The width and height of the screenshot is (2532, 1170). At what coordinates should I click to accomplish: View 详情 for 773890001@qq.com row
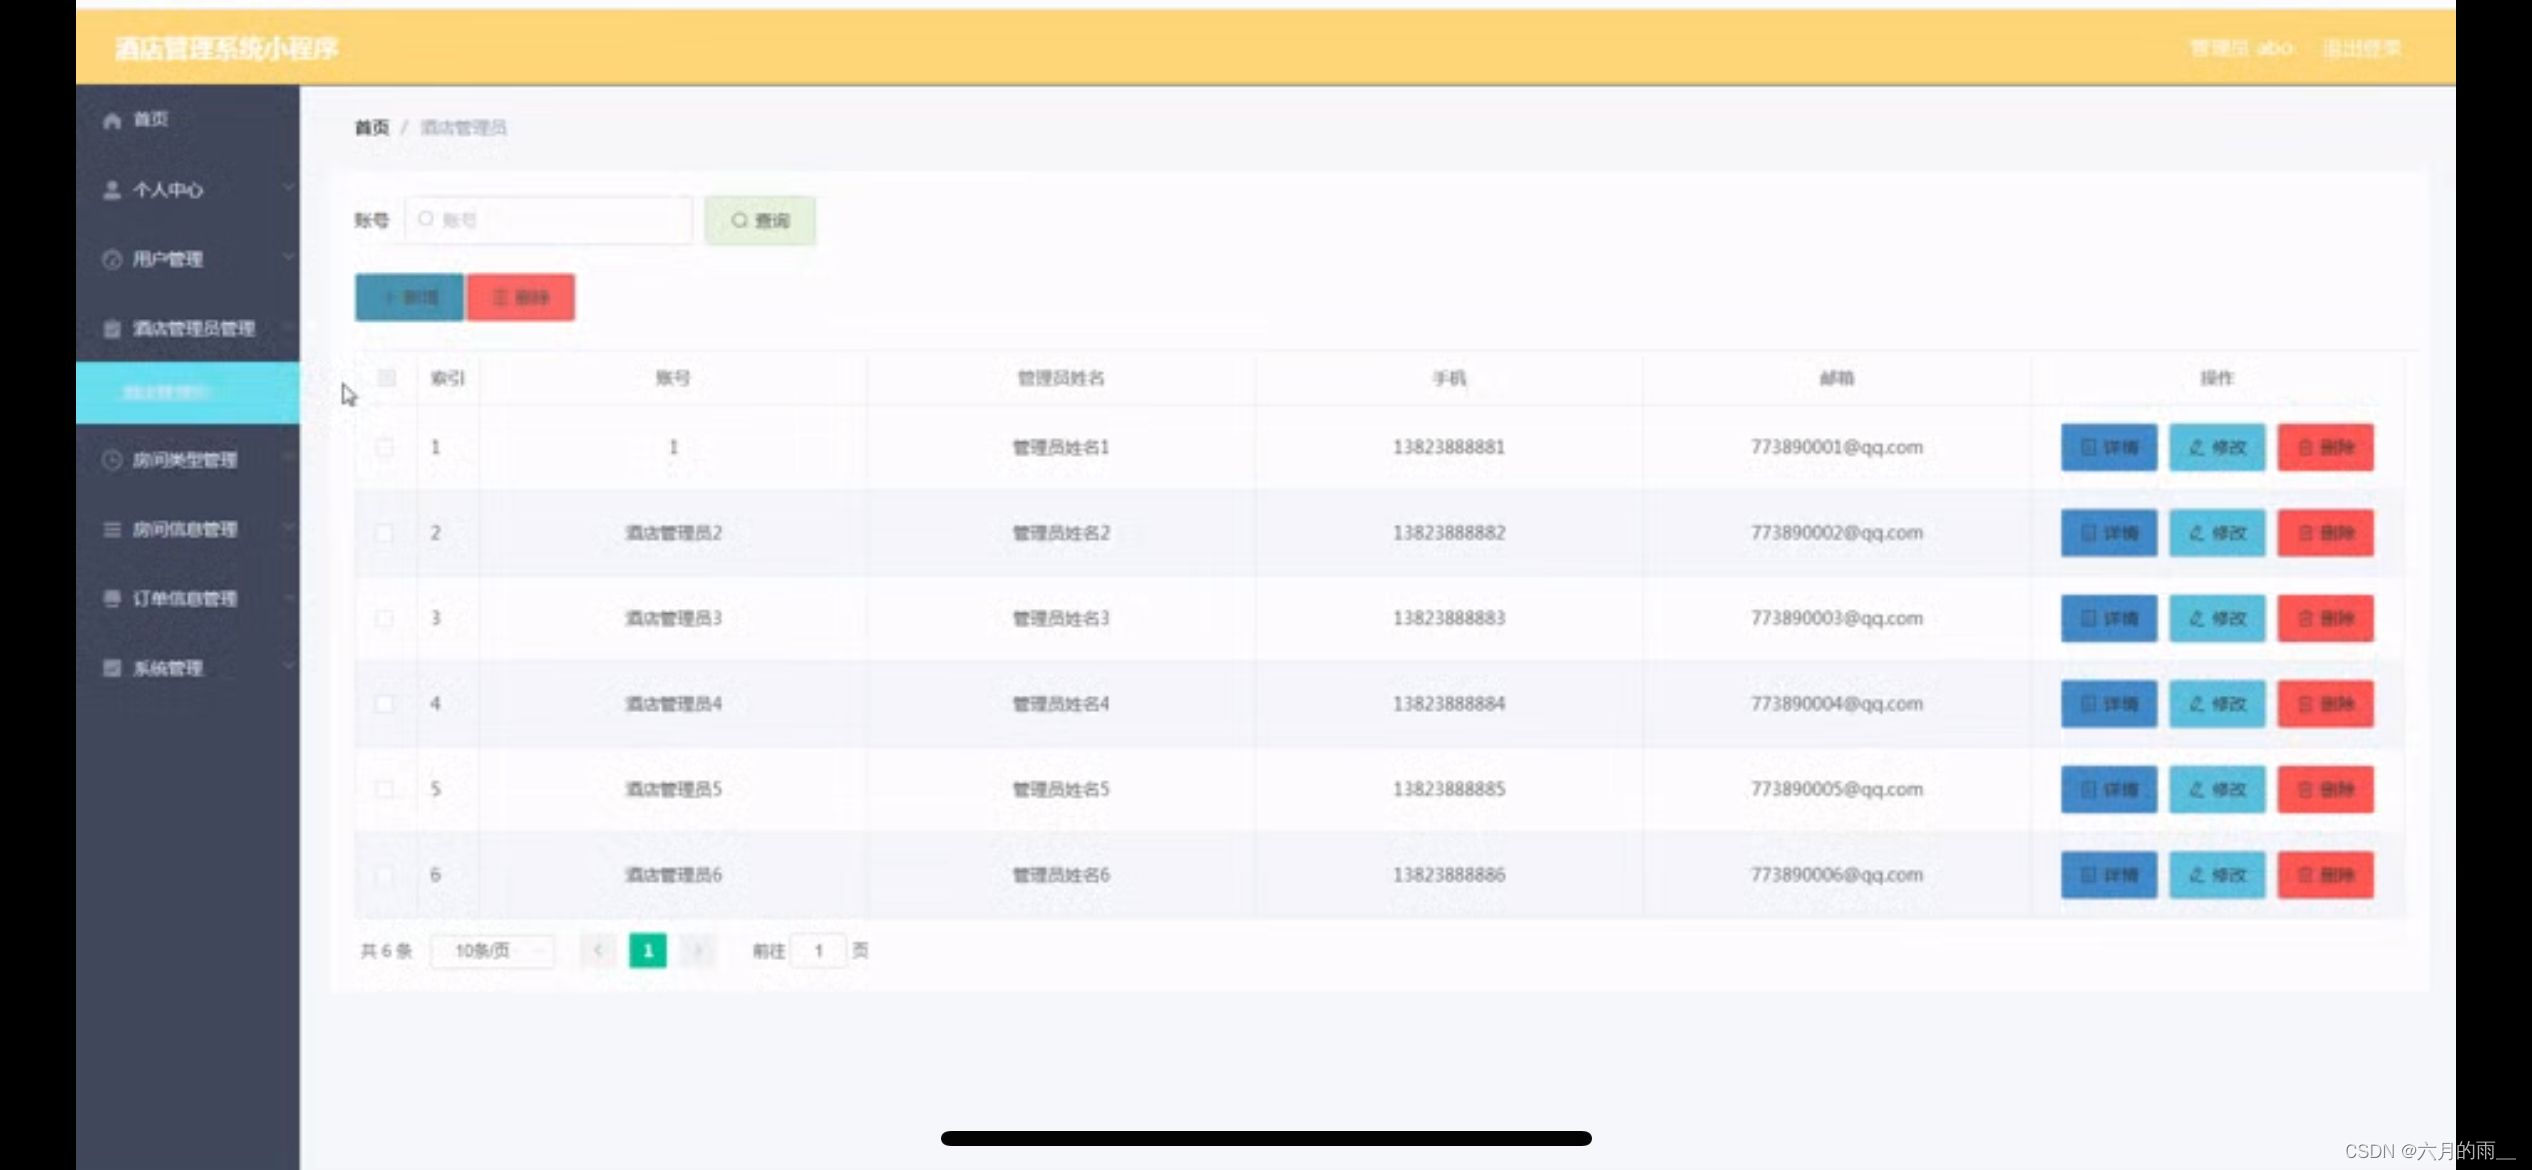(x=2109, y=447)
